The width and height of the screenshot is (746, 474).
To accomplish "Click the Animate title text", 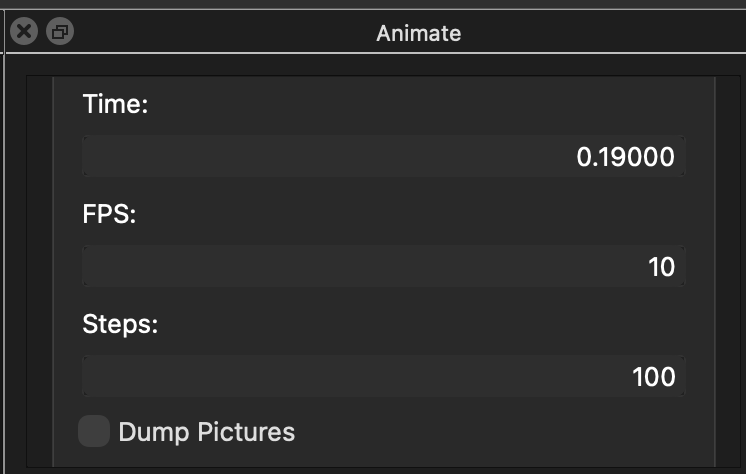I will click(x=418, y=32).
